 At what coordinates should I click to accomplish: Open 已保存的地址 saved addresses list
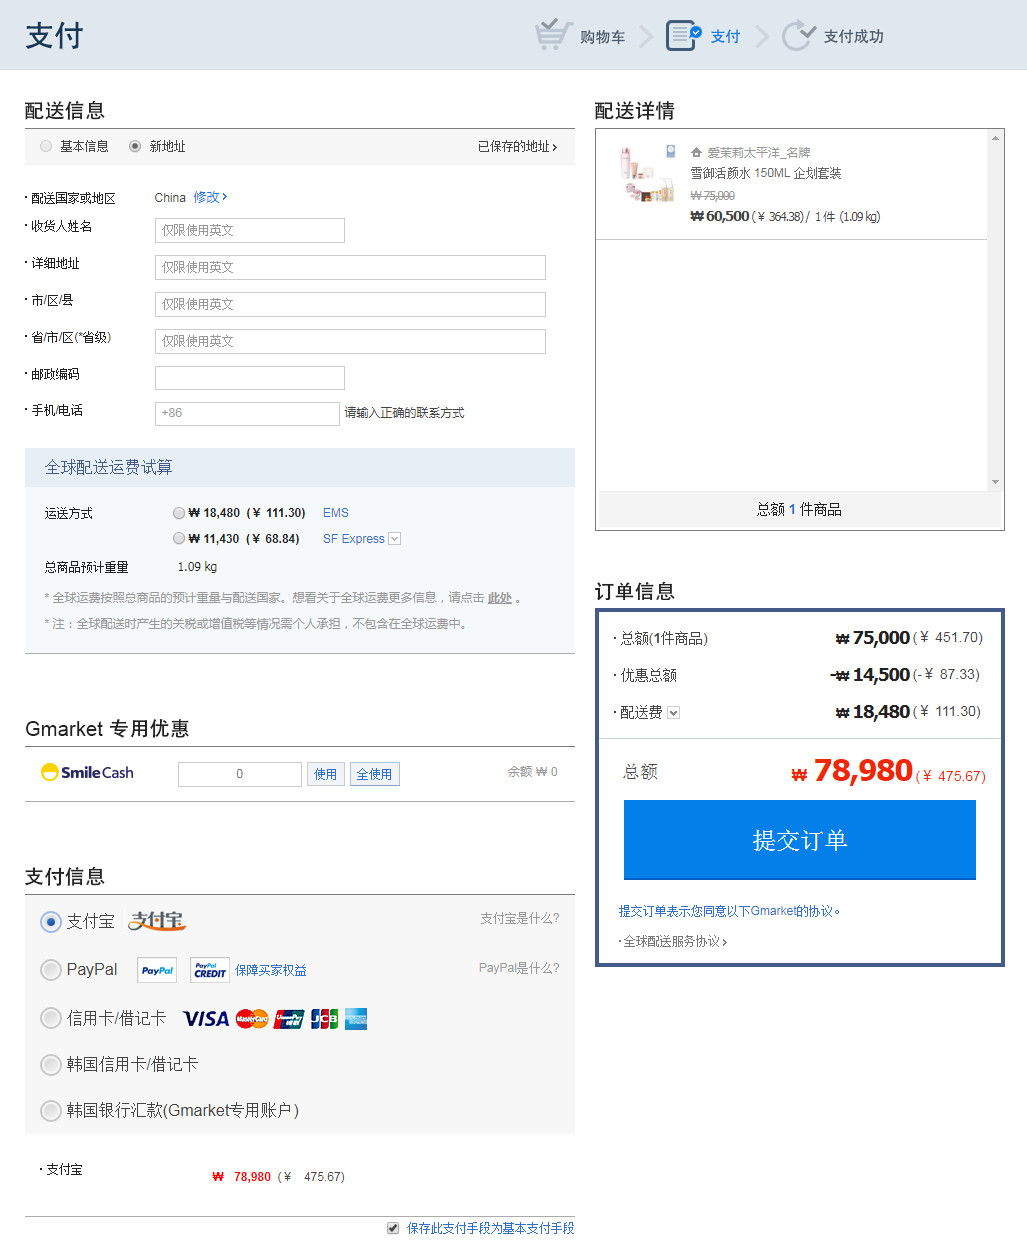[x=517, y=146]
